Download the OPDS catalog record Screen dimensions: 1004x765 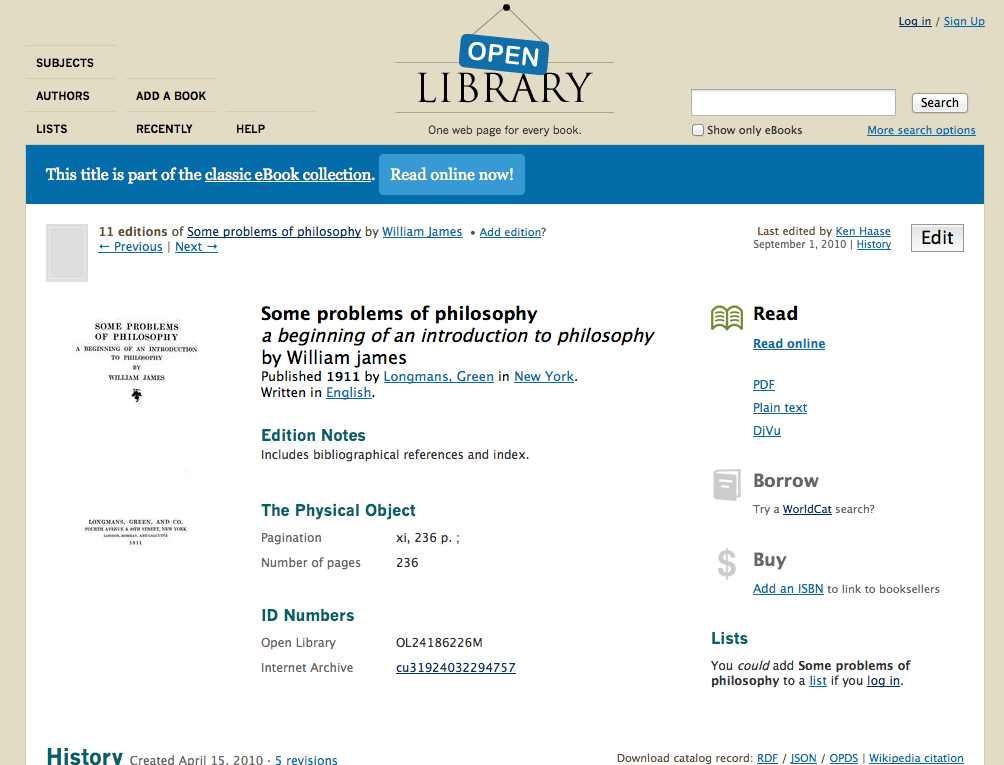coord(843,758)
